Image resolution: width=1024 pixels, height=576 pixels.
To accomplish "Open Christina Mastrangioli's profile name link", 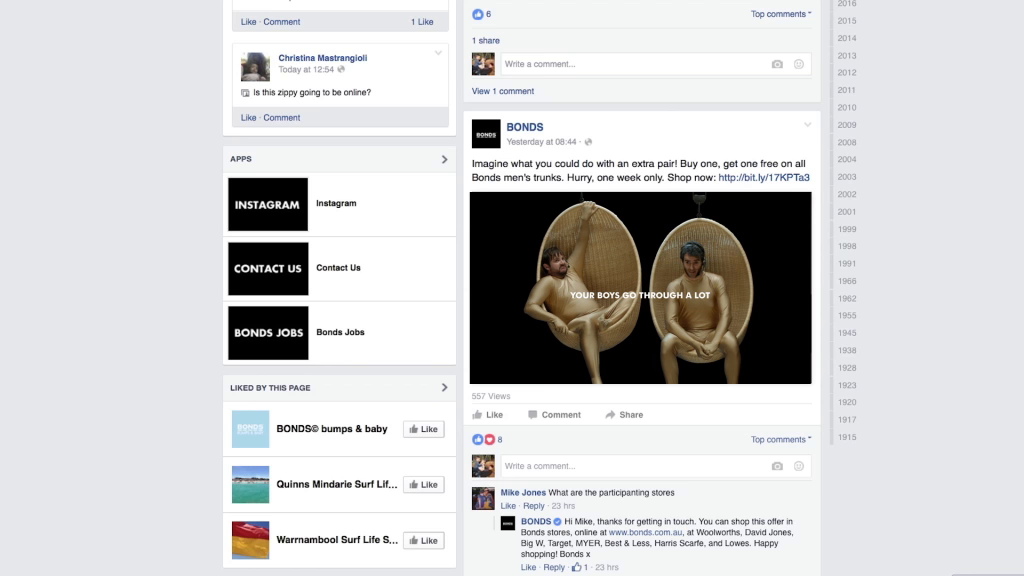I will pos(323,58).
